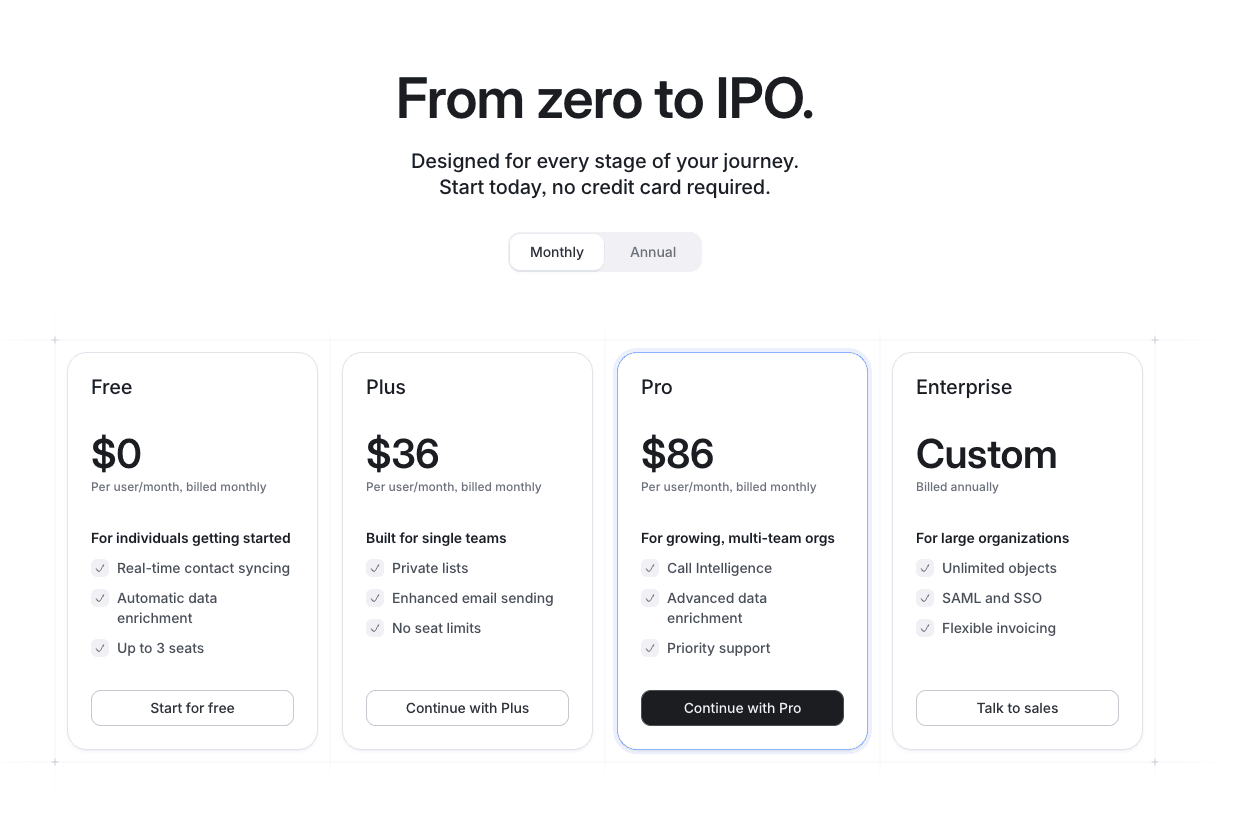Click the checkmark beside Private lists
Image resolution: width=1244 pixels, height=814 pixels.
coord(375,568)
